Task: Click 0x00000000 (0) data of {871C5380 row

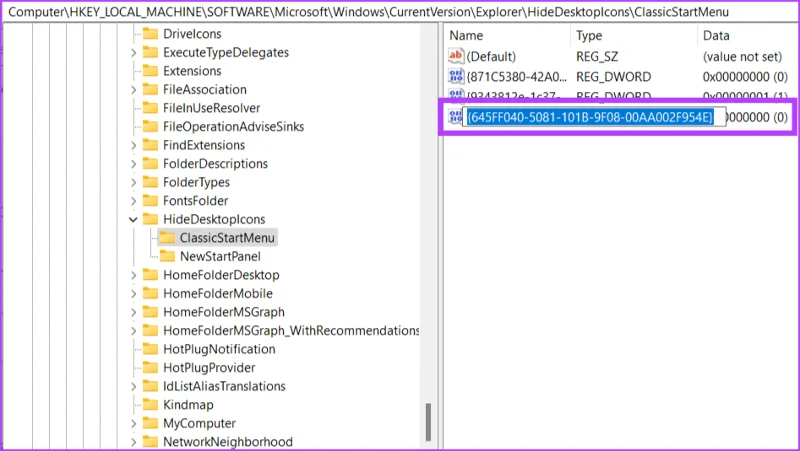Action: [x=745, y=77]
